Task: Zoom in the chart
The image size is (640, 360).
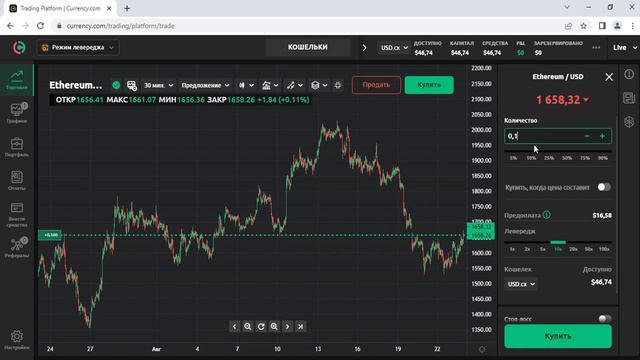Action: coord(274,327)
